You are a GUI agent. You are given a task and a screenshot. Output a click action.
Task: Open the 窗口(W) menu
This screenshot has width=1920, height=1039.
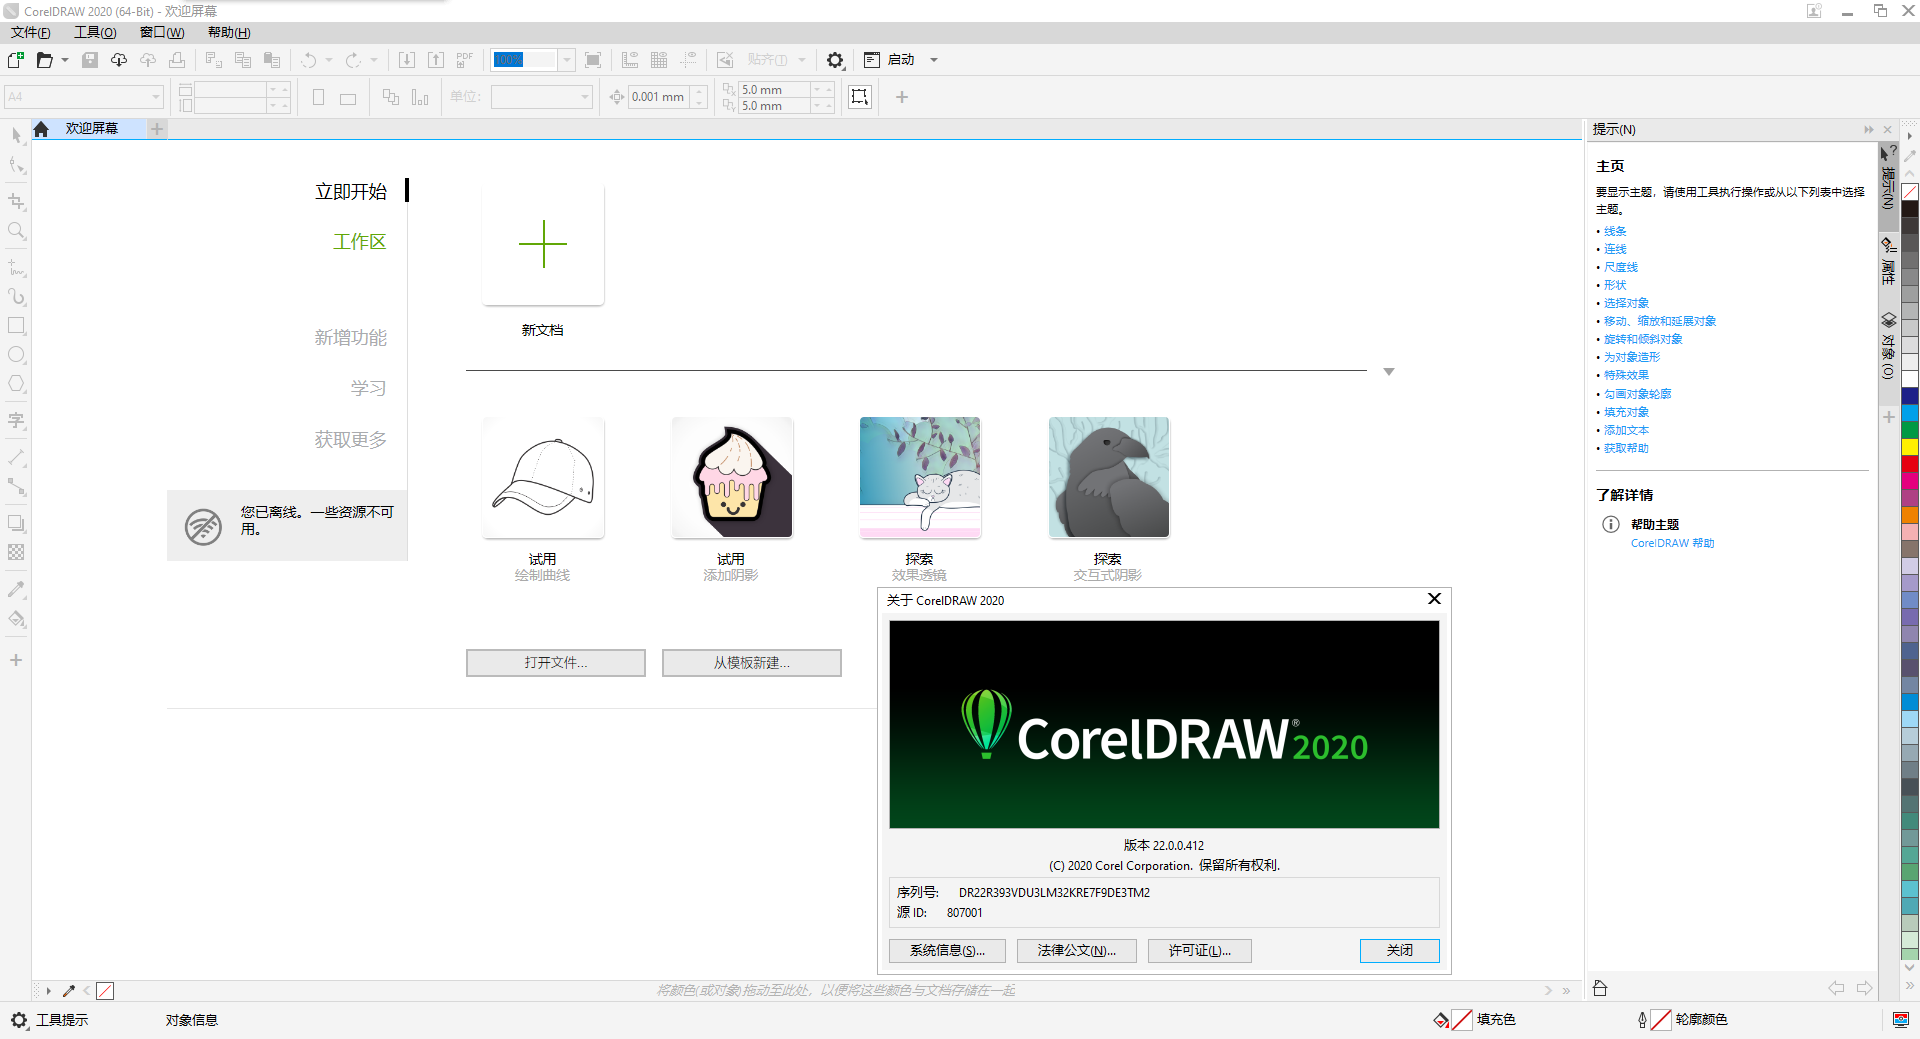[x=162, y=32]
